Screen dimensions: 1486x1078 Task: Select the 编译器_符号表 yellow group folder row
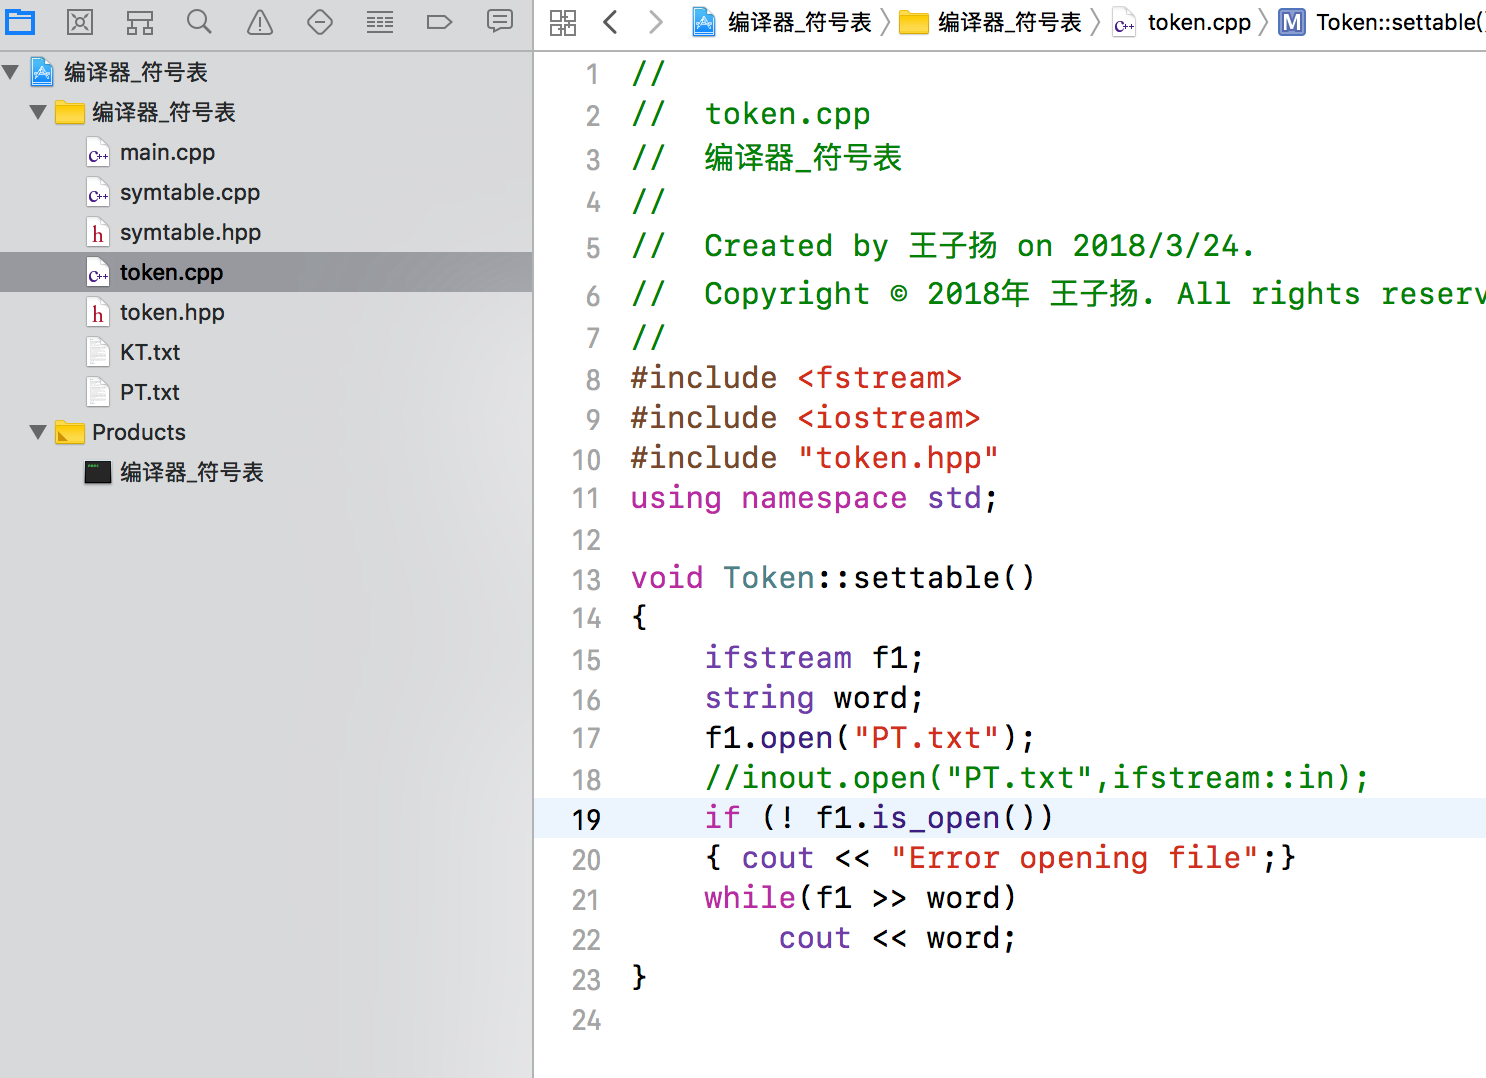(x=266, y=112)
